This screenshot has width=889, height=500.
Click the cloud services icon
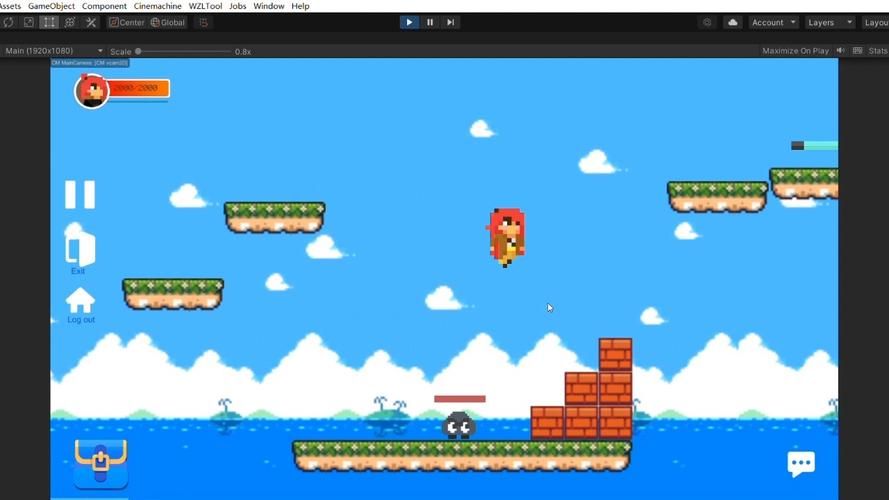pyautogui.click(x=733, y=22)
